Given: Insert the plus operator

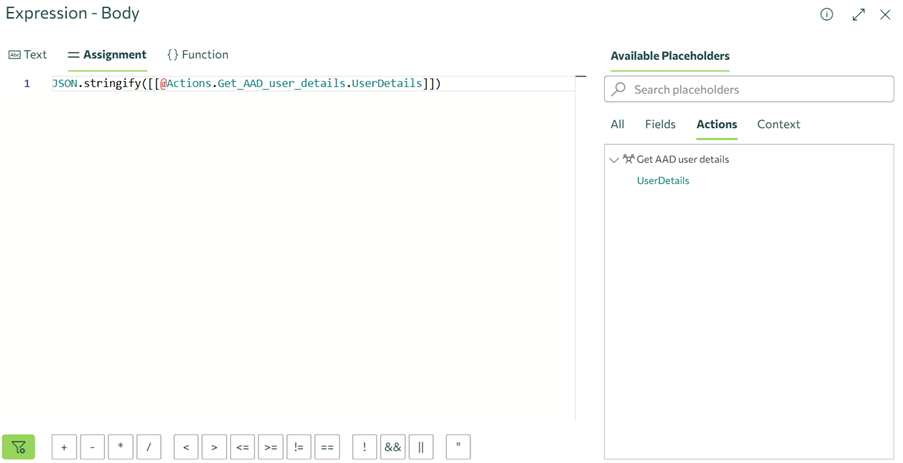Looking at the screenshot, I should click(64, 447).
